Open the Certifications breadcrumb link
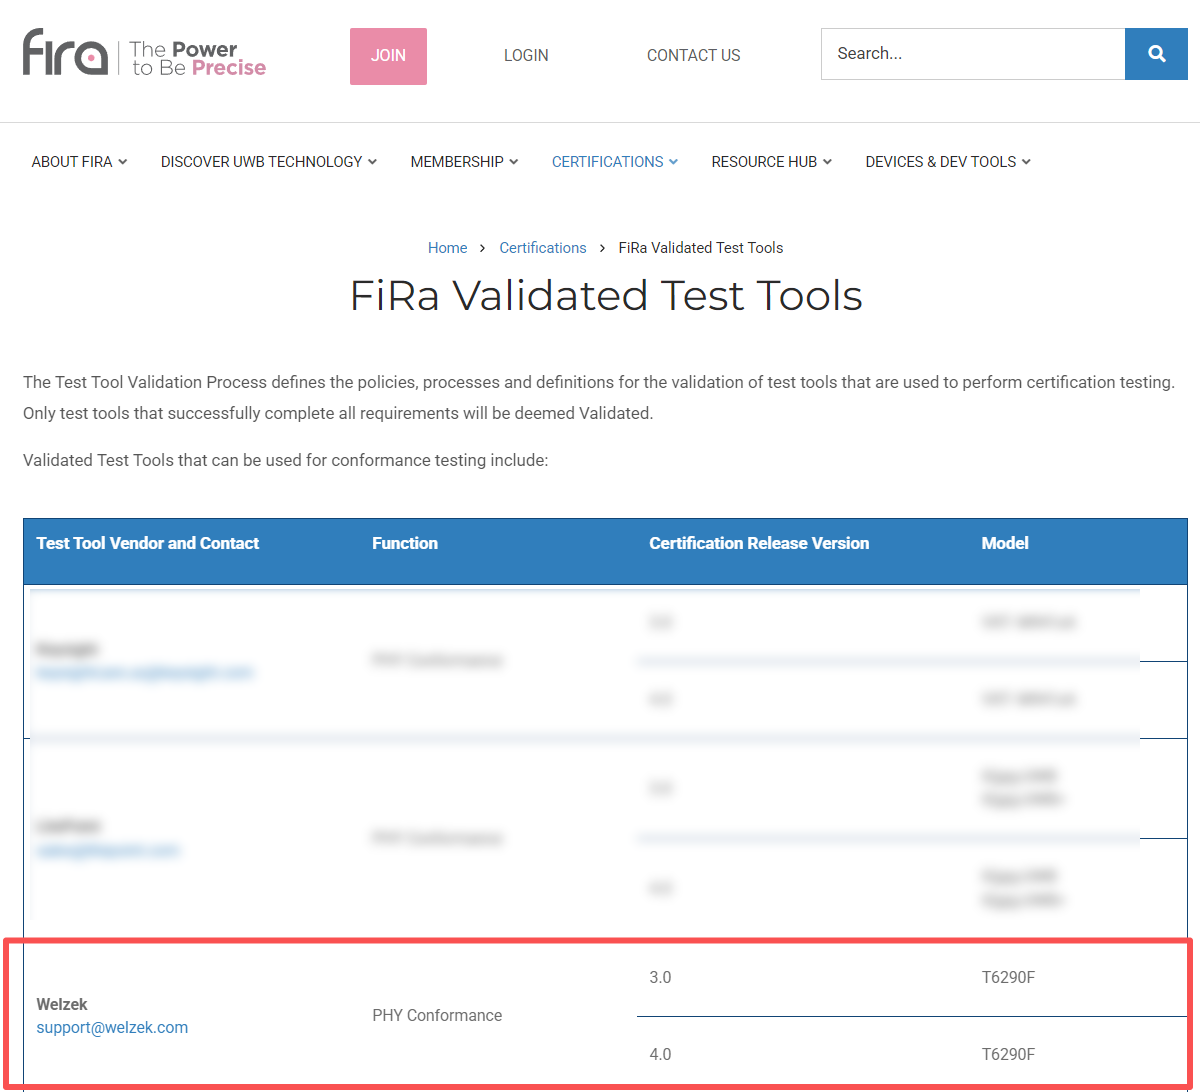1200x1092 pixels. coord(543,247)
